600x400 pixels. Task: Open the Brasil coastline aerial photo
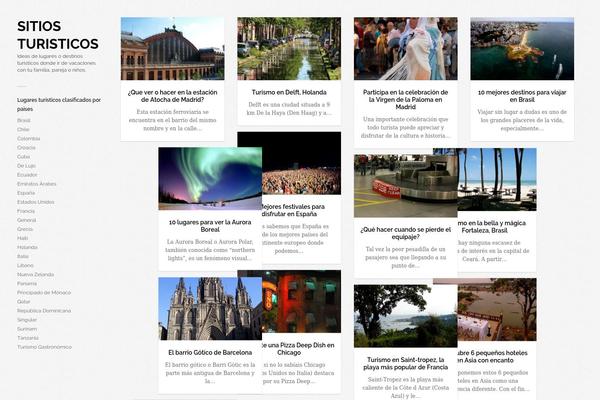(x=522, y=49)
